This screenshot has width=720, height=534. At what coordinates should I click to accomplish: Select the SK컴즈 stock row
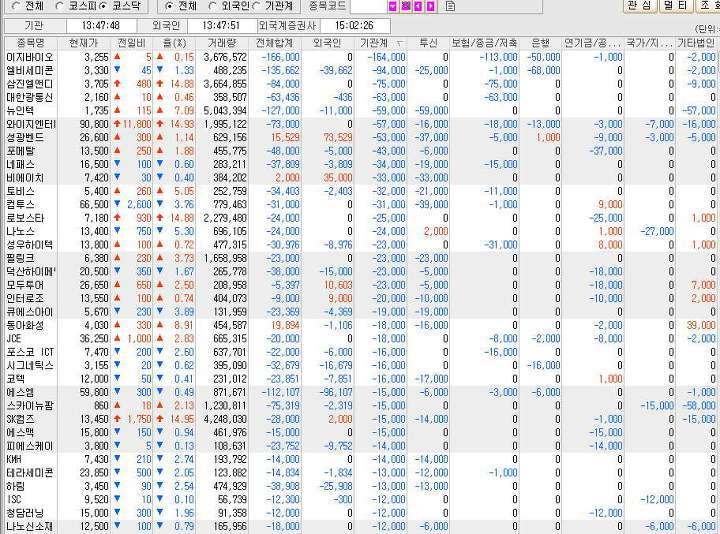[x=360, y=419]
